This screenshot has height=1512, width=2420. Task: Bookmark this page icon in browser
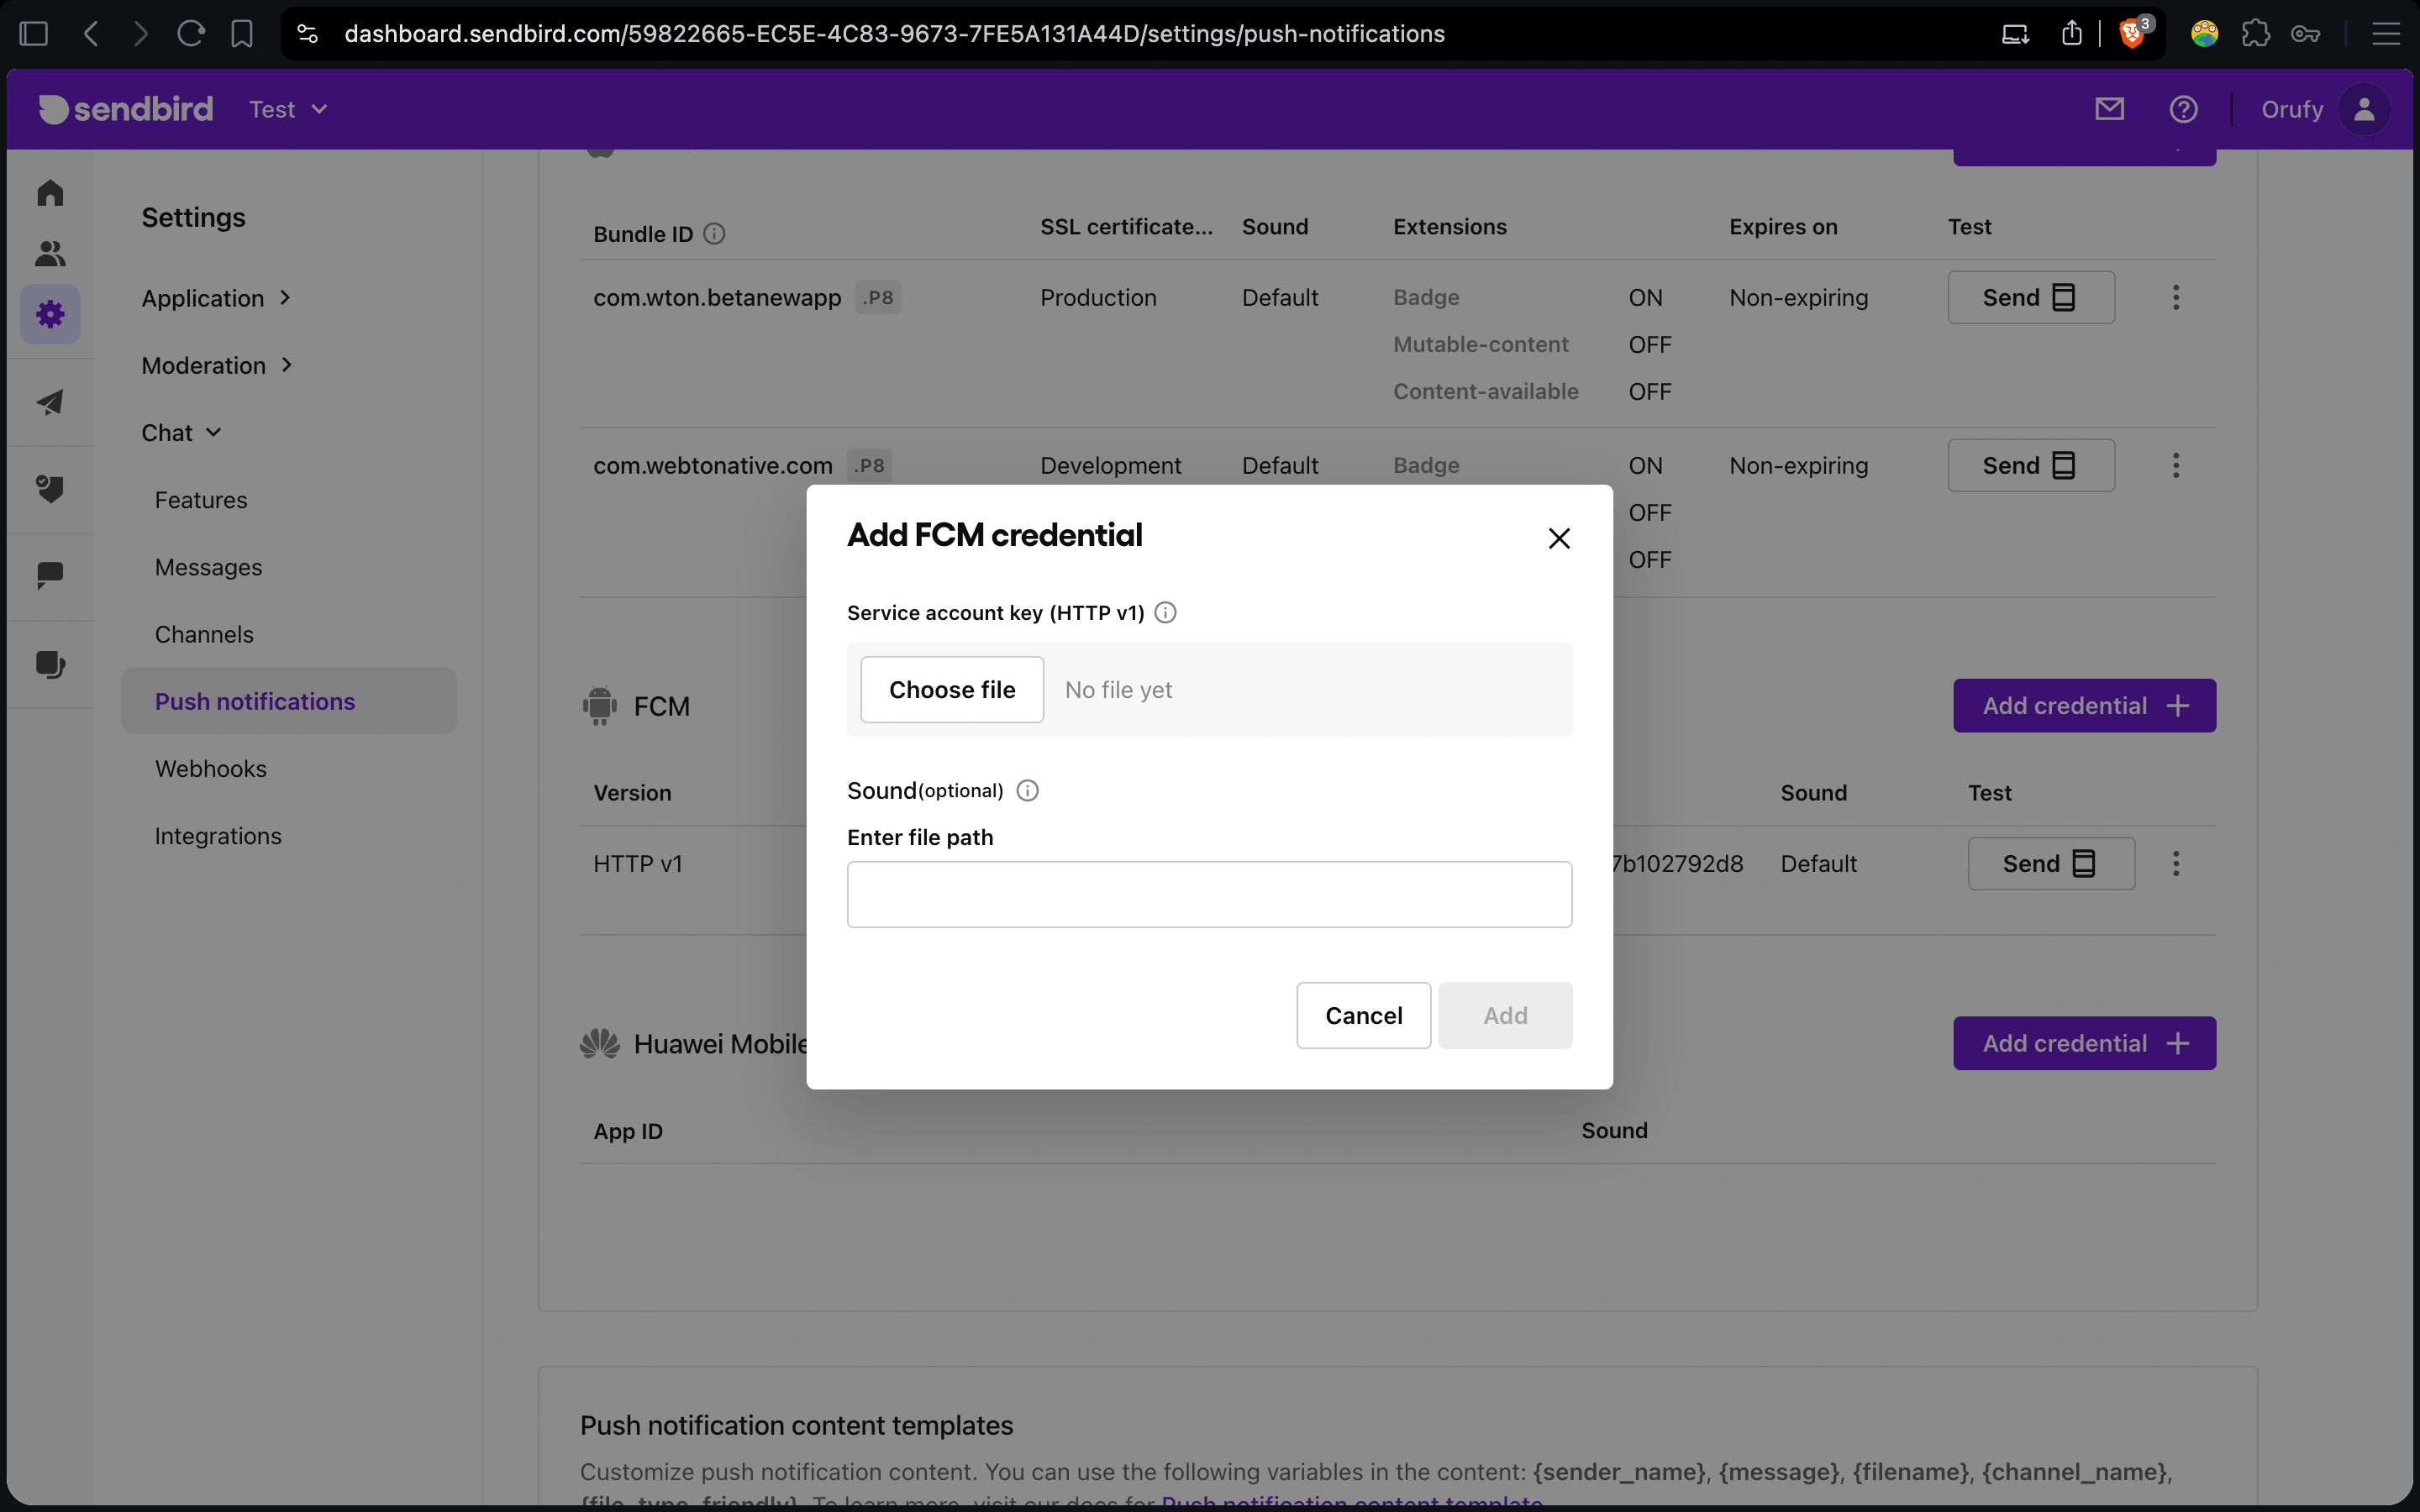(241, 34)
